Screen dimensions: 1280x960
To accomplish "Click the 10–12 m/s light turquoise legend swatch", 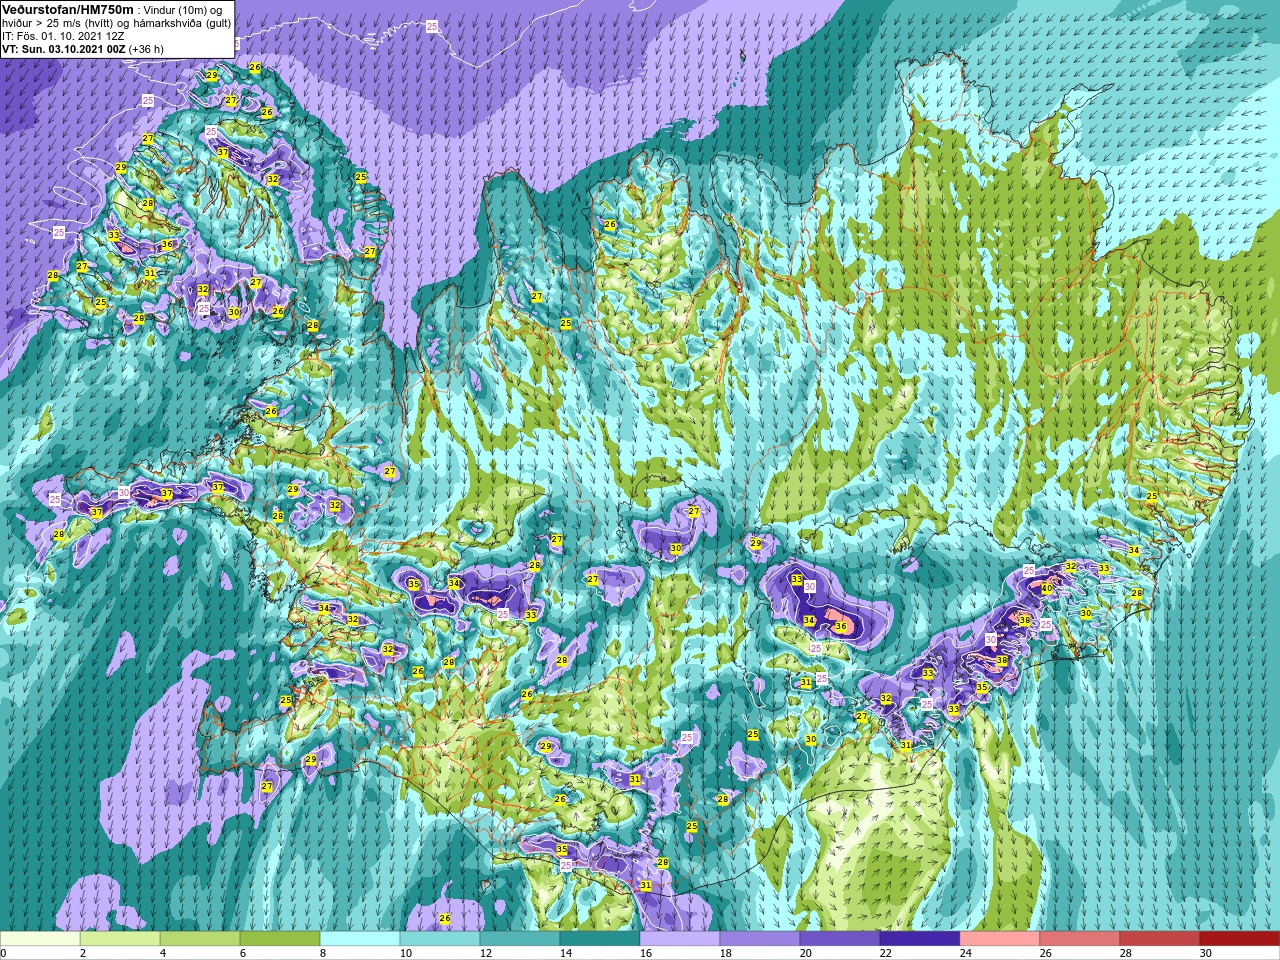I will (440, 939).
